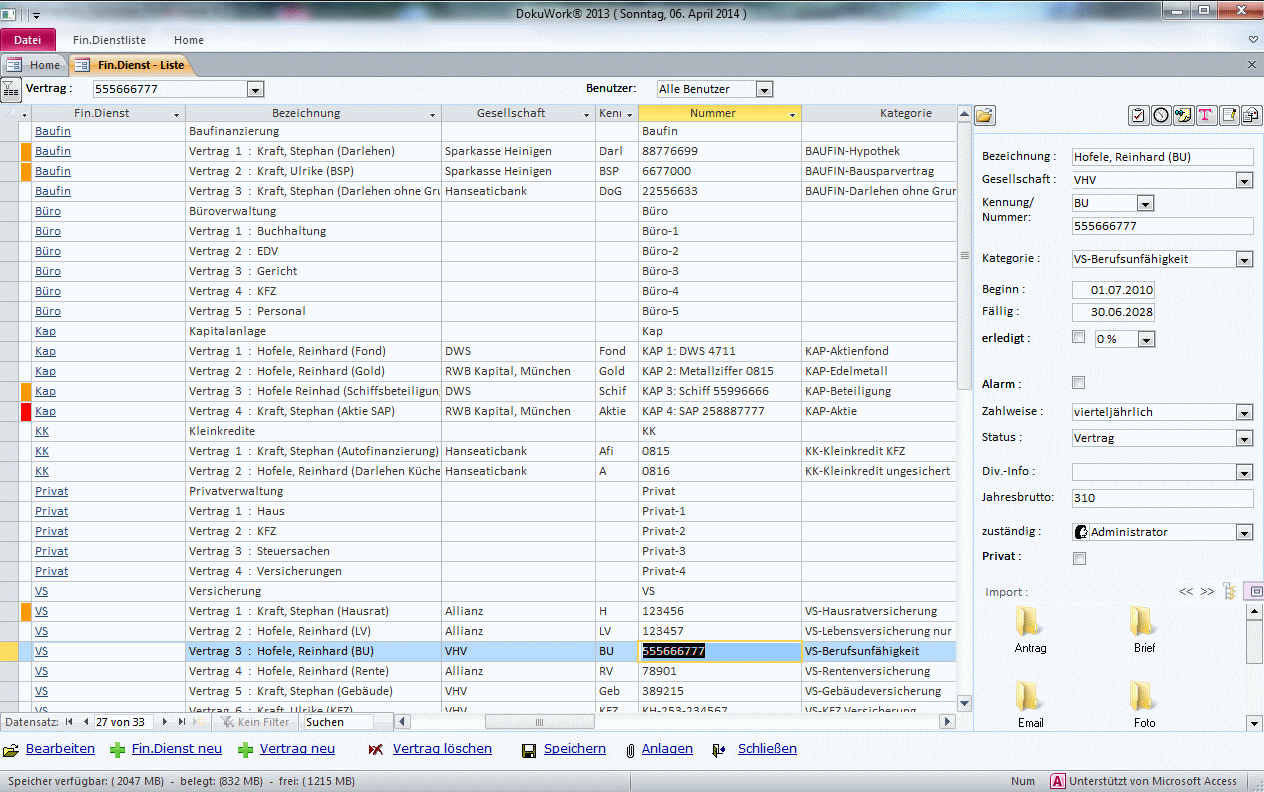The image size is (1264, 792).
Task: Click the Vertrag löschen link
Action: 441,749
